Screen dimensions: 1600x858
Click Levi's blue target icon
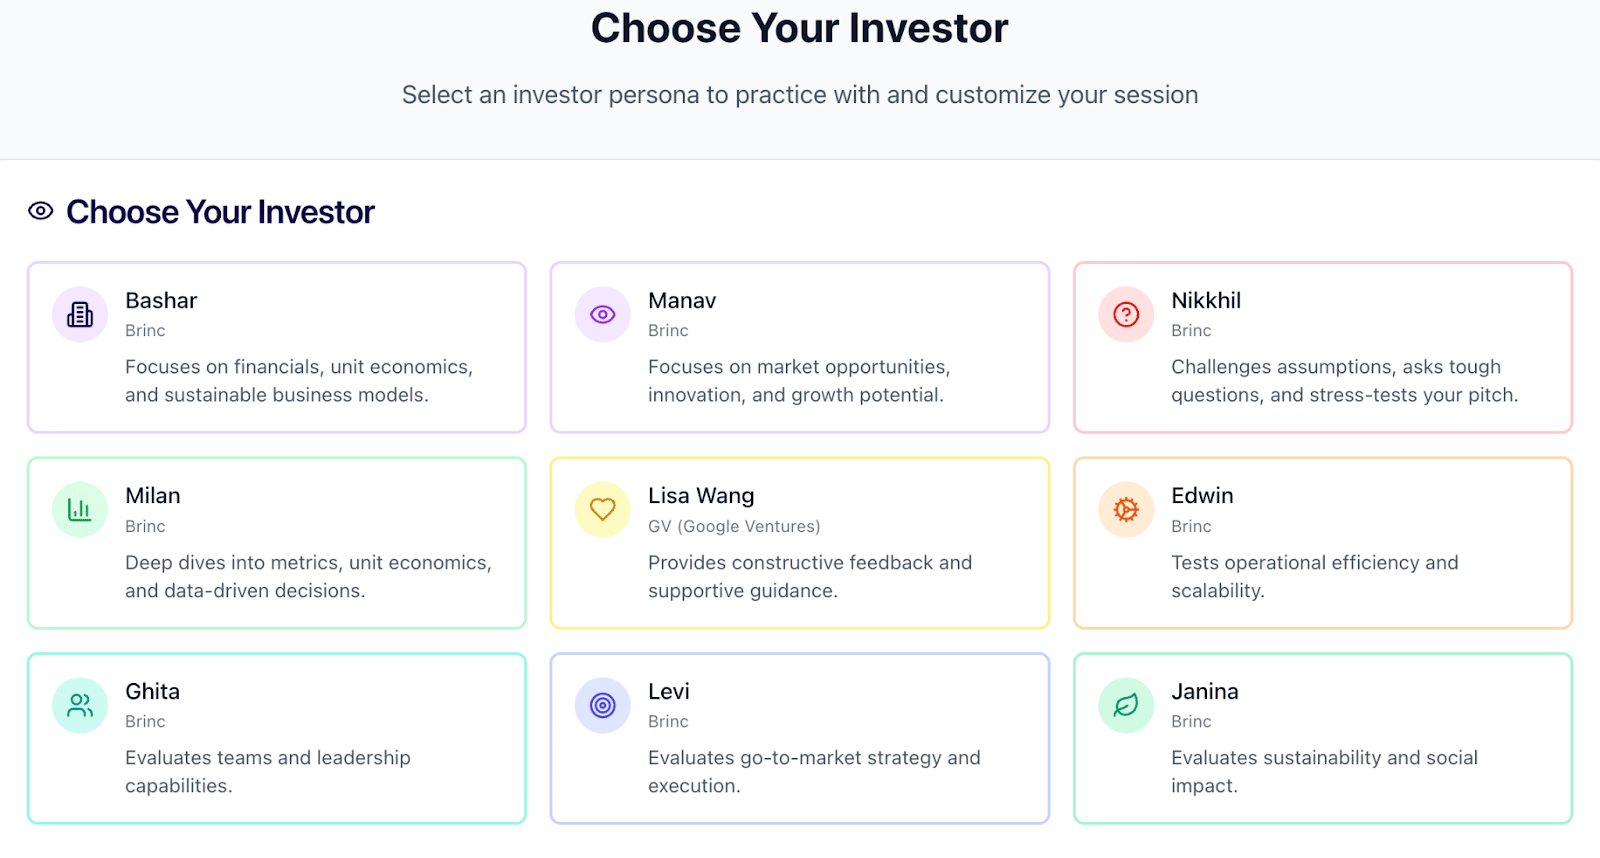coord(602,706)
